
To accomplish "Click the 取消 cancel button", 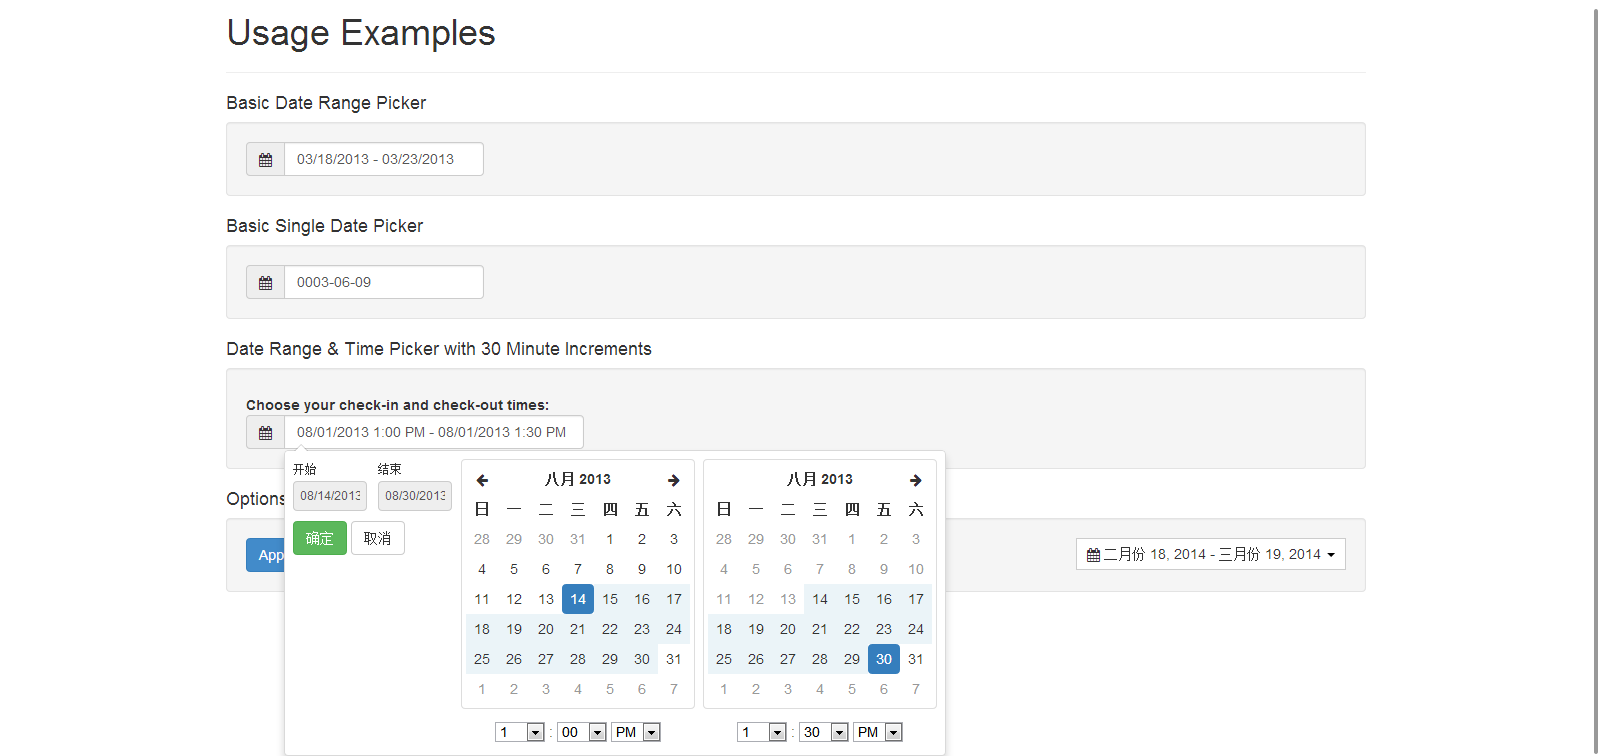I will (x=378, y=538).
